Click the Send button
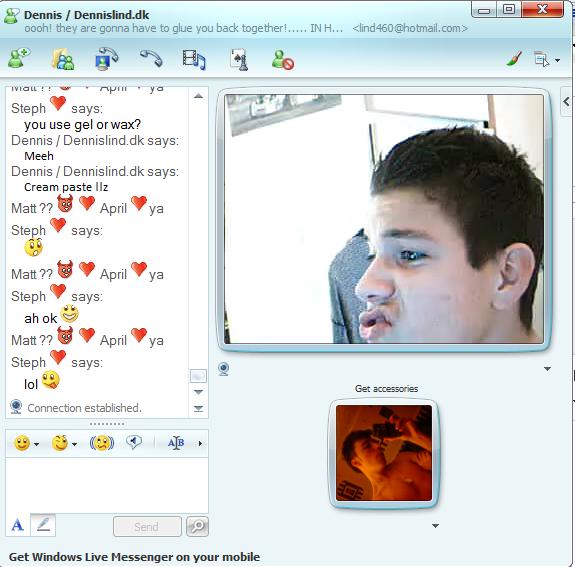The image size is (575, 567). (x=147, y=526)
